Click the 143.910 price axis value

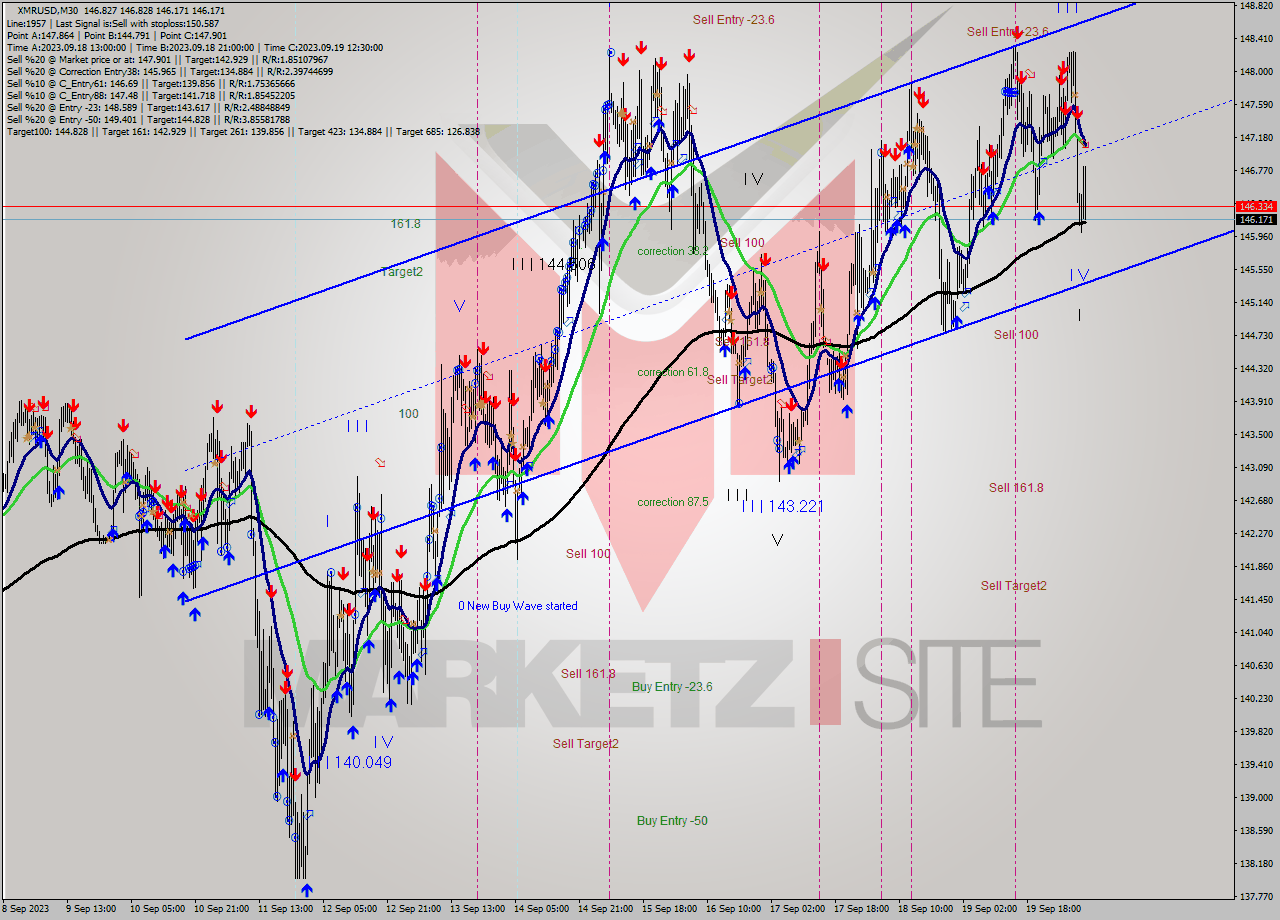(1256, 402)
